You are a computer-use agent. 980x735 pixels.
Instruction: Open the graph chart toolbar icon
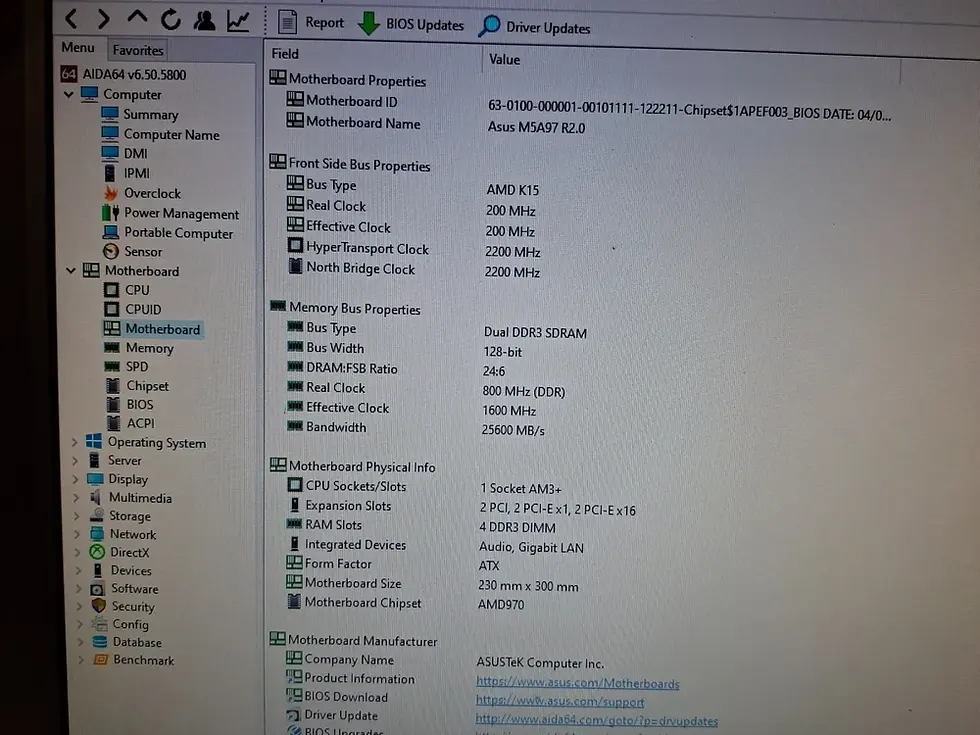(238, 21)
